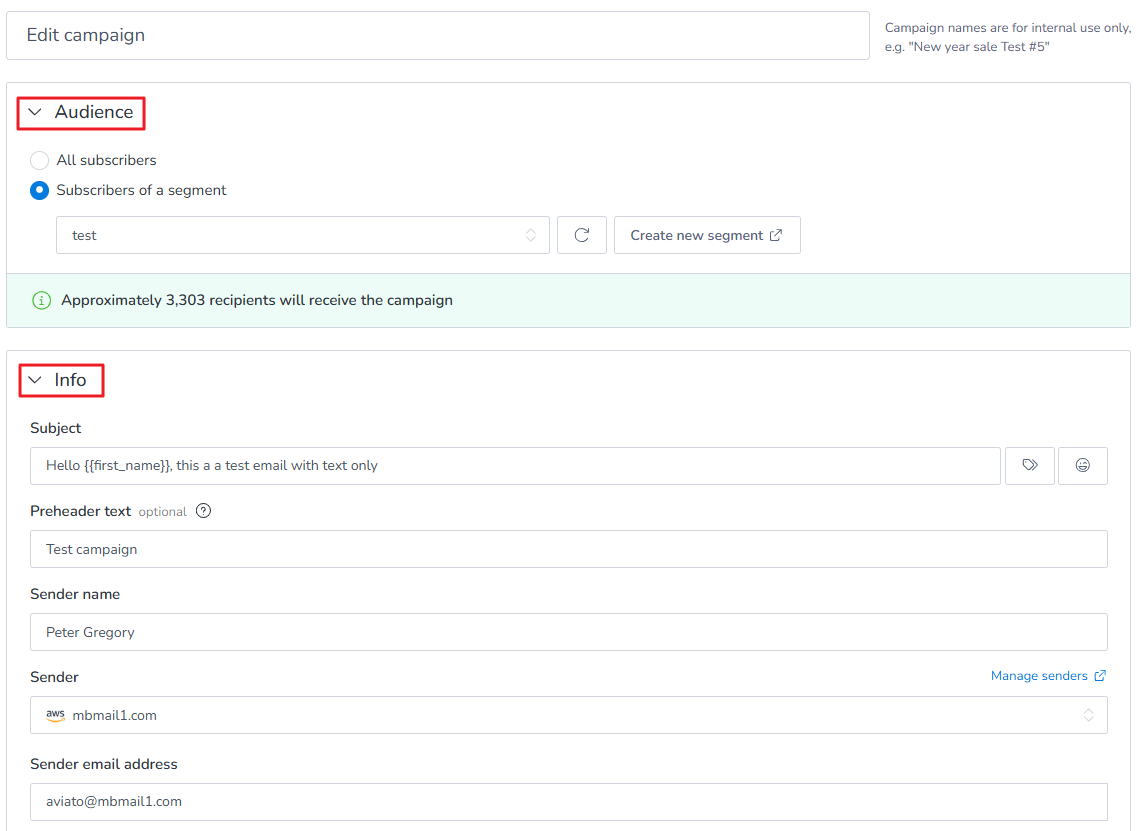Open the merge tags icon beside Subject
Viewport: 1142px width, 831px height.
pyautogui.click(x=1029, y=465)
